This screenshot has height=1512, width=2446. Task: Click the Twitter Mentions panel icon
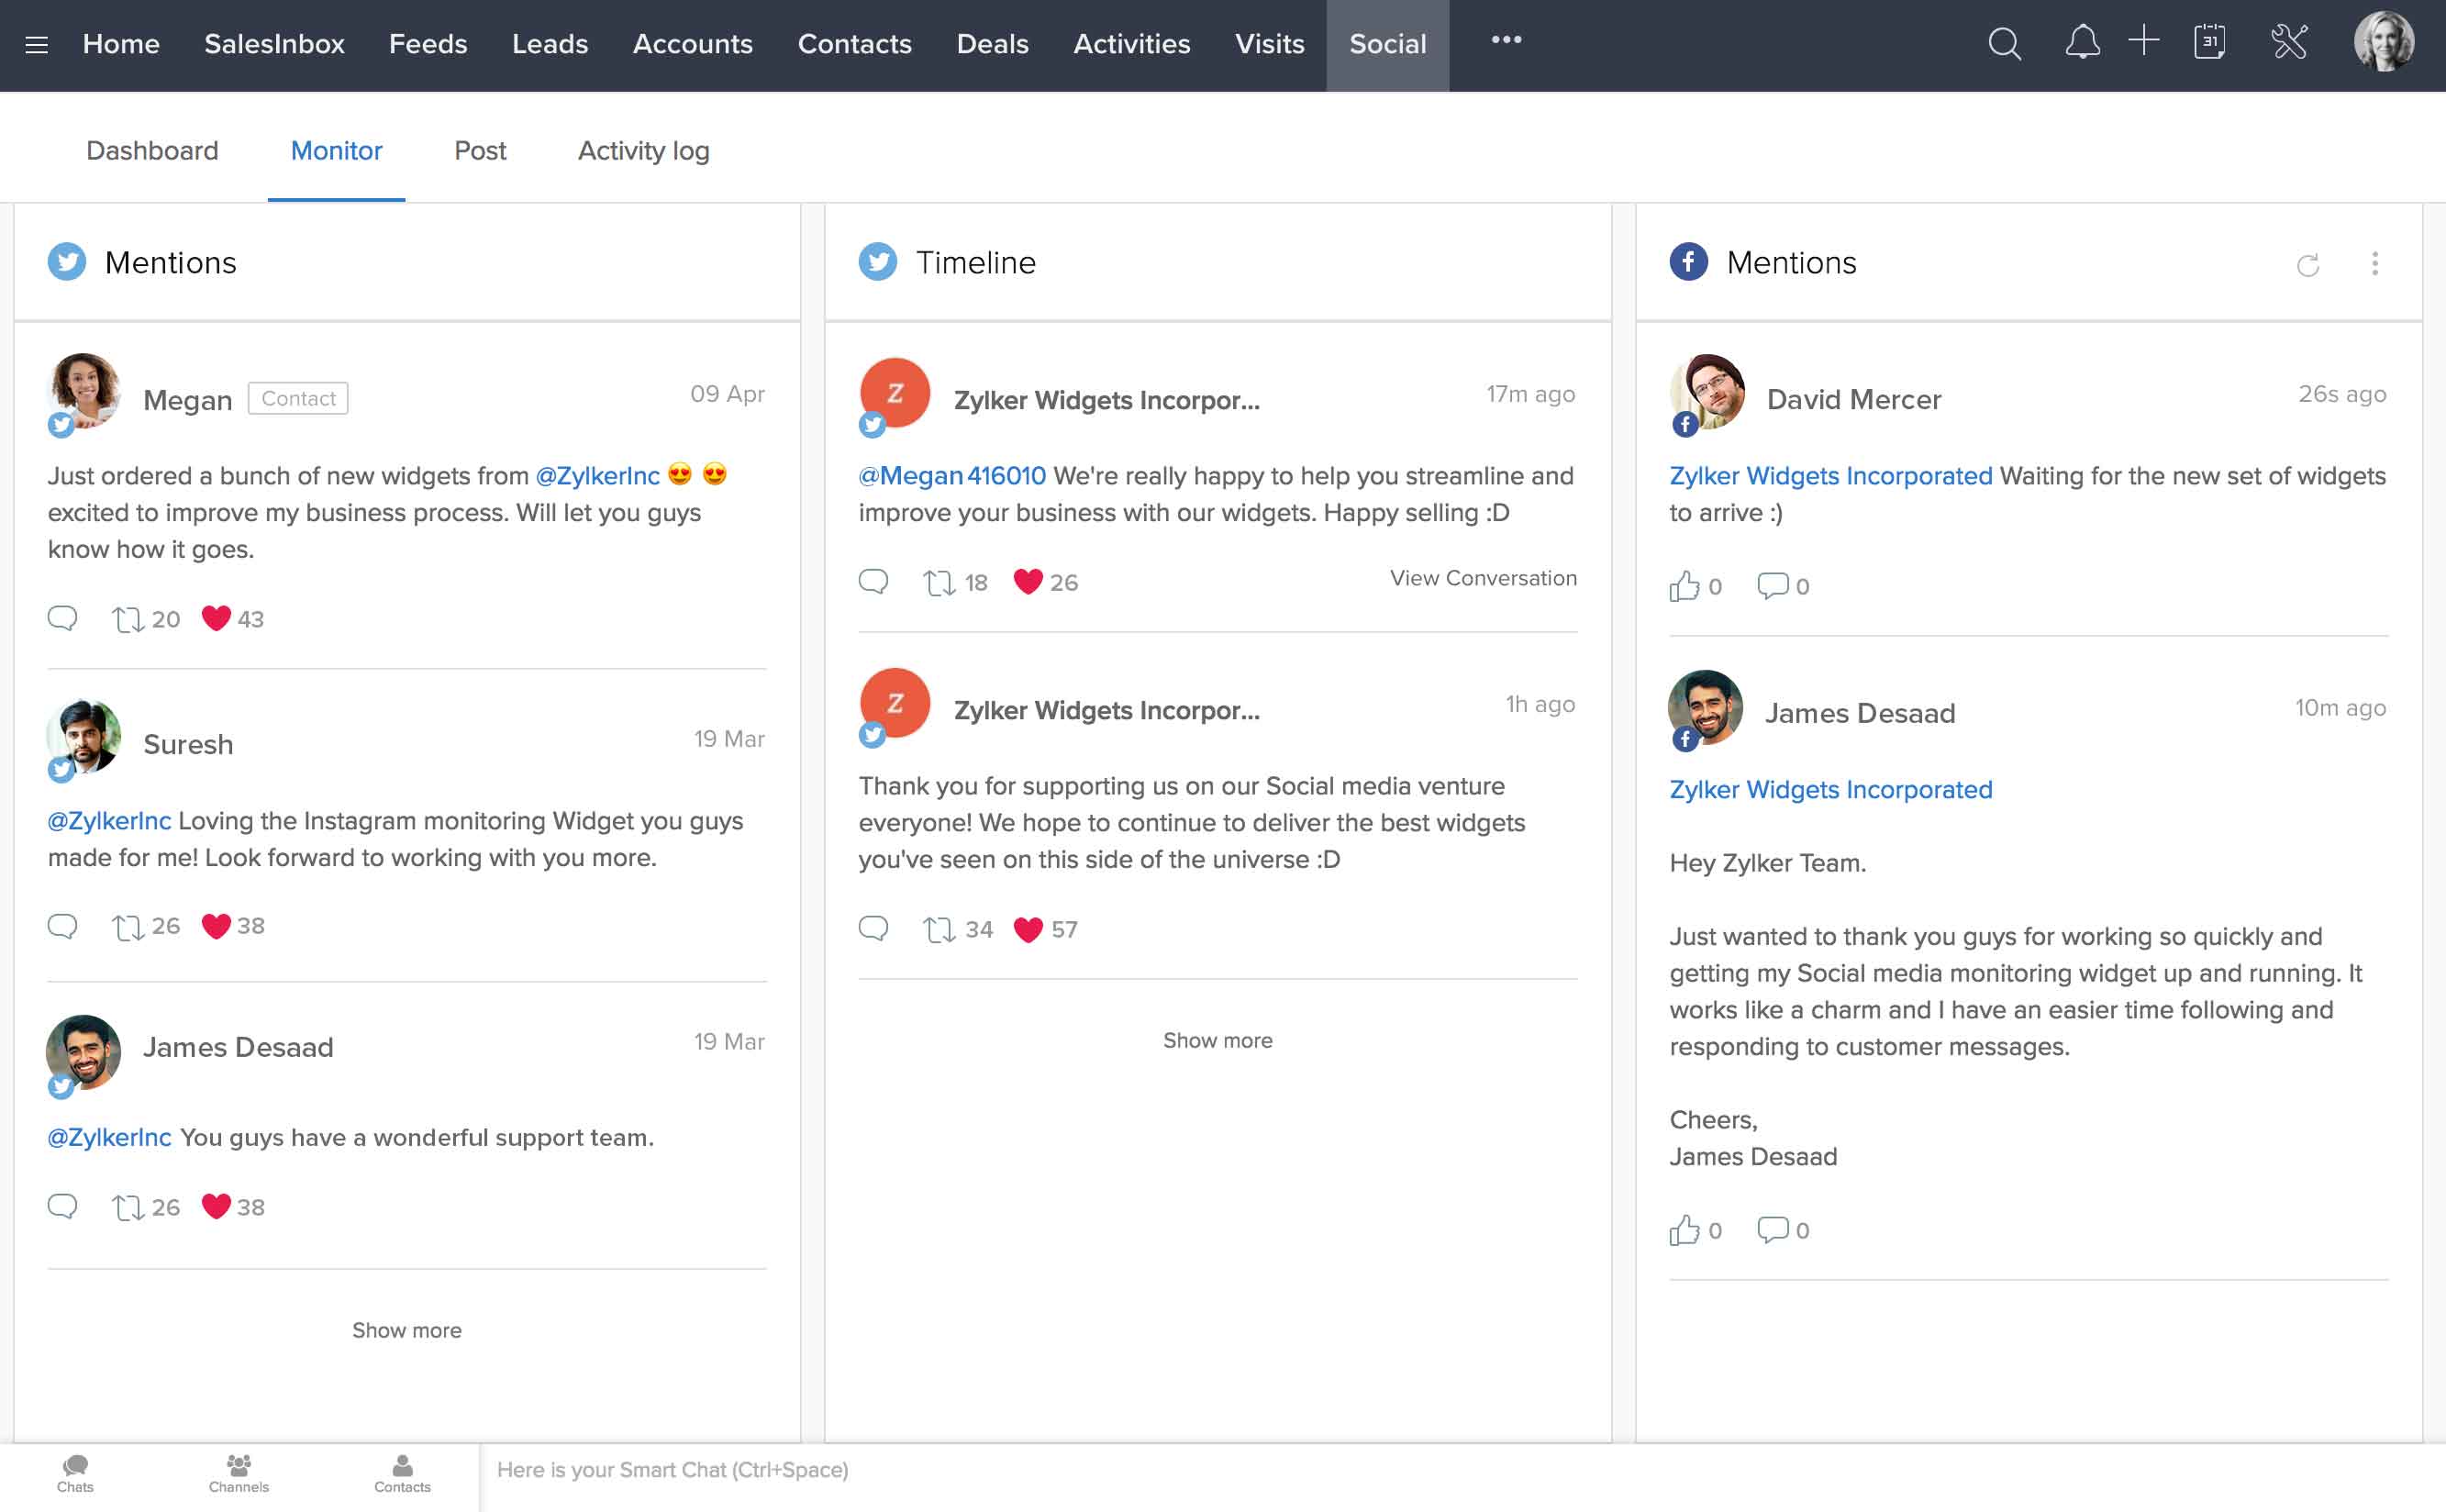tap(66, 262)
